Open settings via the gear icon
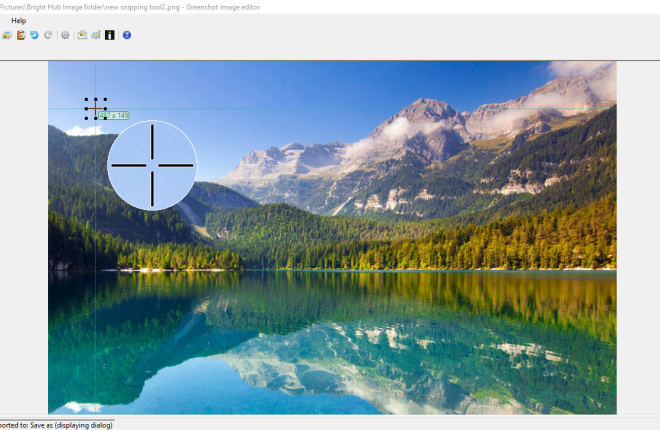This screenshot has width=660, height=430. pos(65,35)
